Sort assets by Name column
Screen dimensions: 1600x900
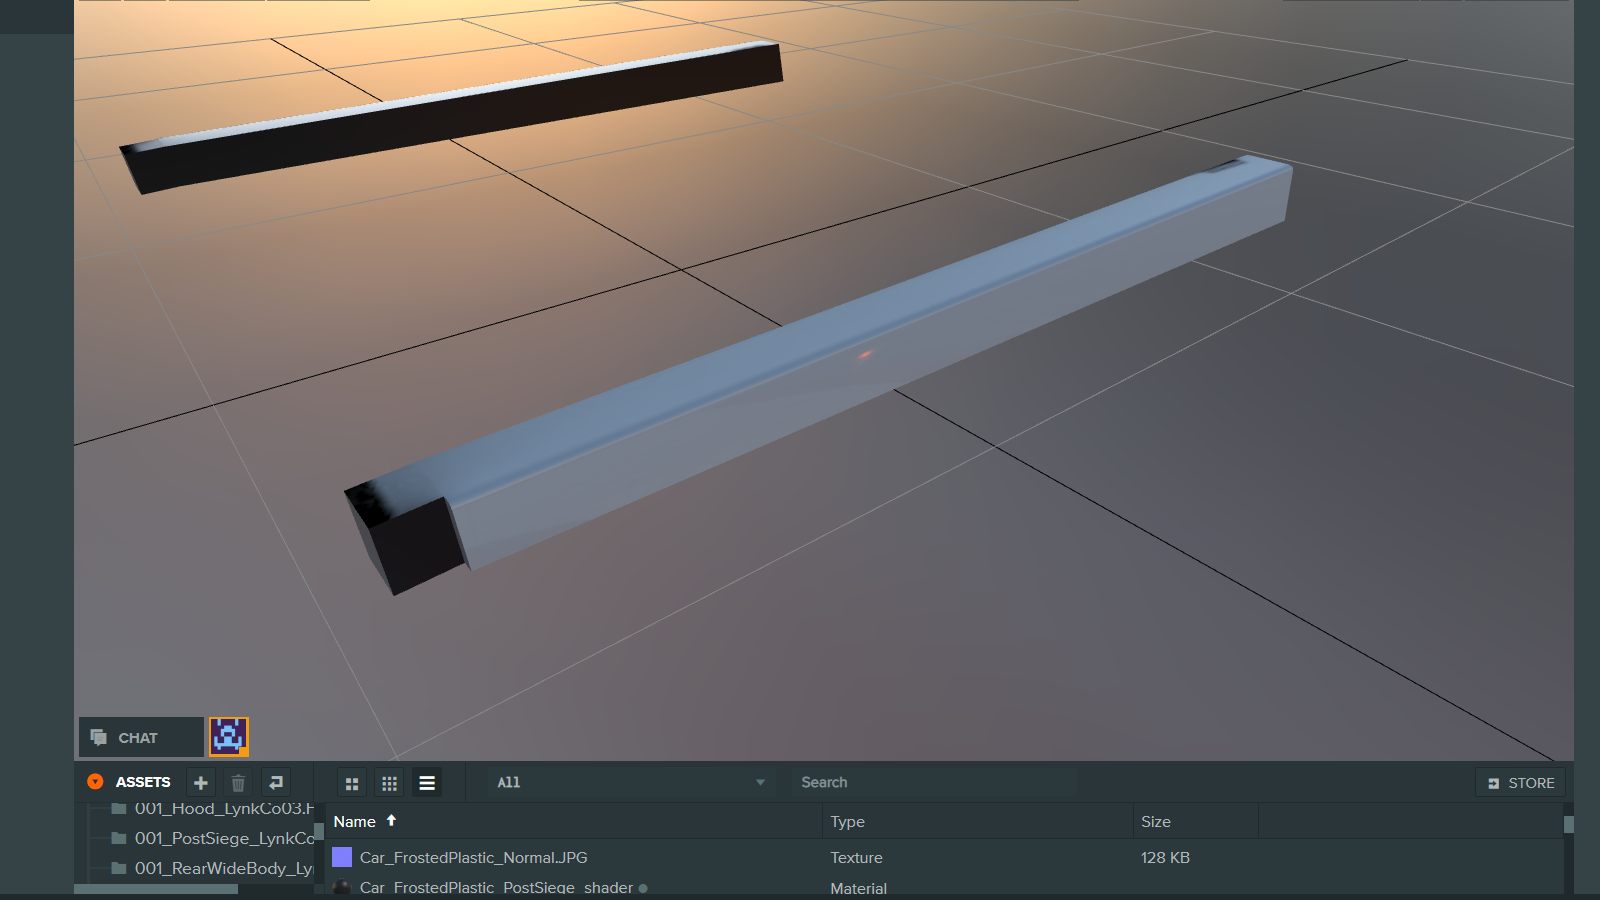(x=355, y=822)
